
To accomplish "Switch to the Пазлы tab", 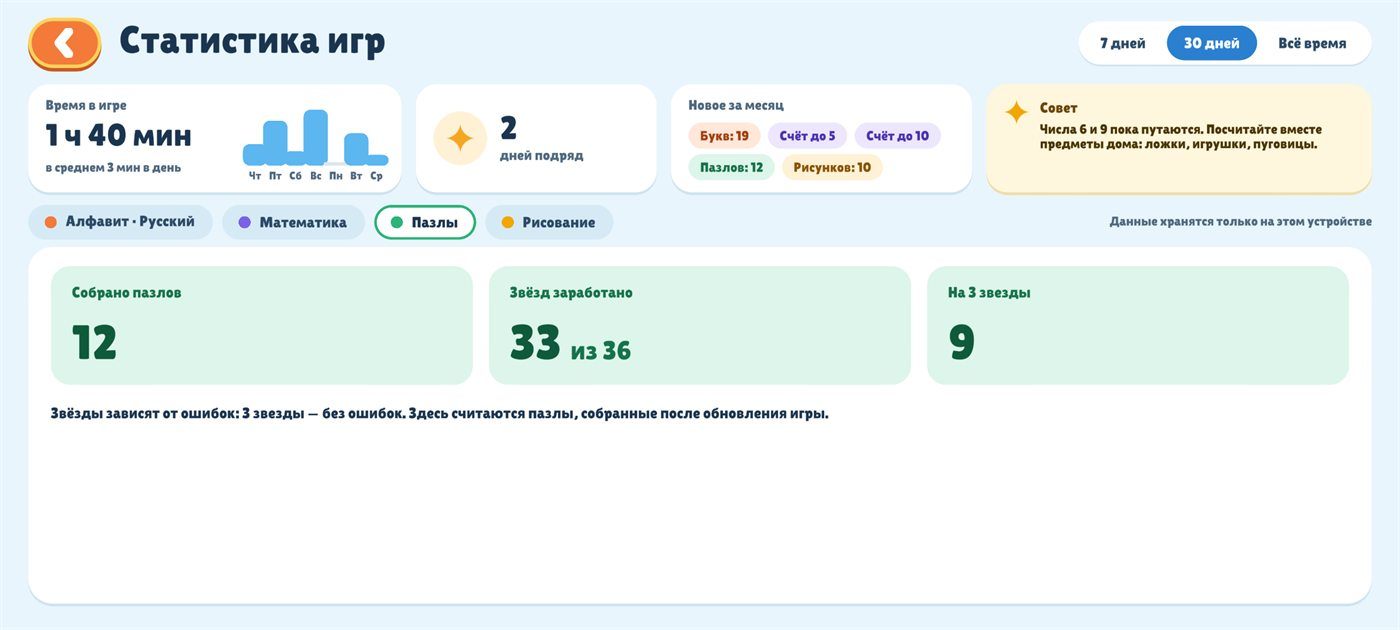I will click(x=424, y=222).
